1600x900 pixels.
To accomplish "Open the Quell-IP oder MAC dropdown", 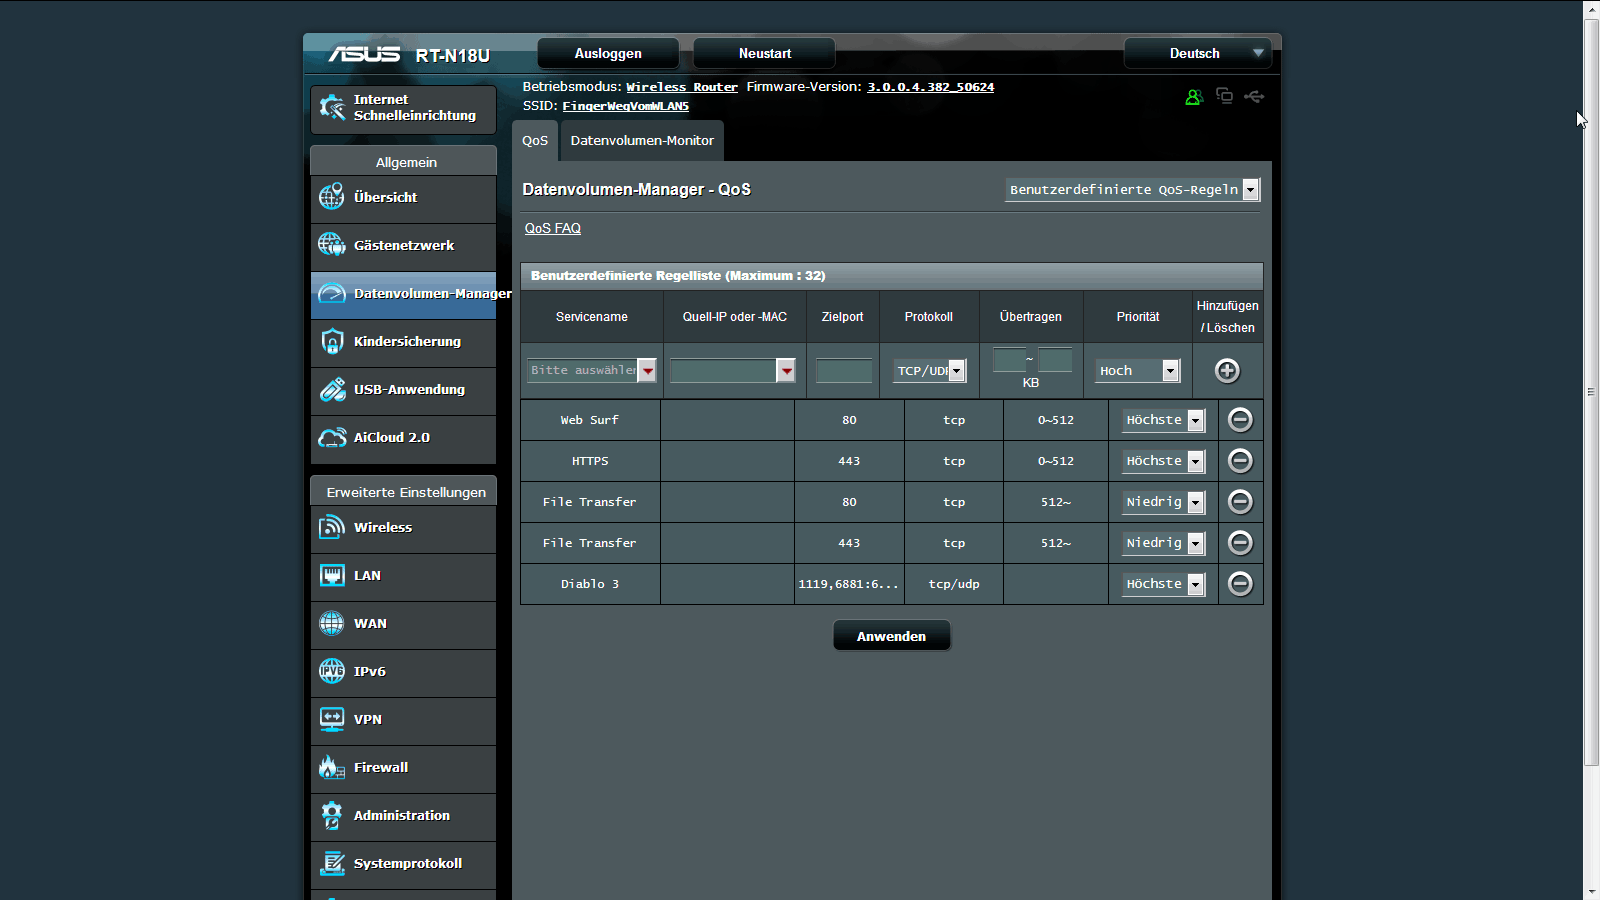I will tap(732, 371).
